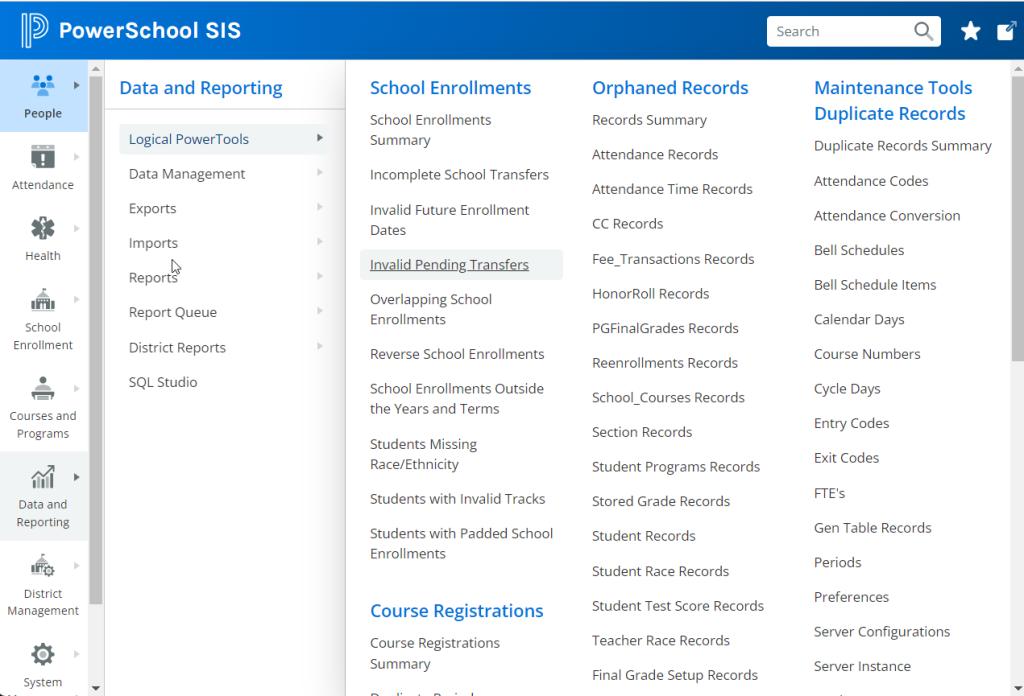Open HonorRoll Records link
The height and width of the screenshot is (696, 1024).
point(650,293)
